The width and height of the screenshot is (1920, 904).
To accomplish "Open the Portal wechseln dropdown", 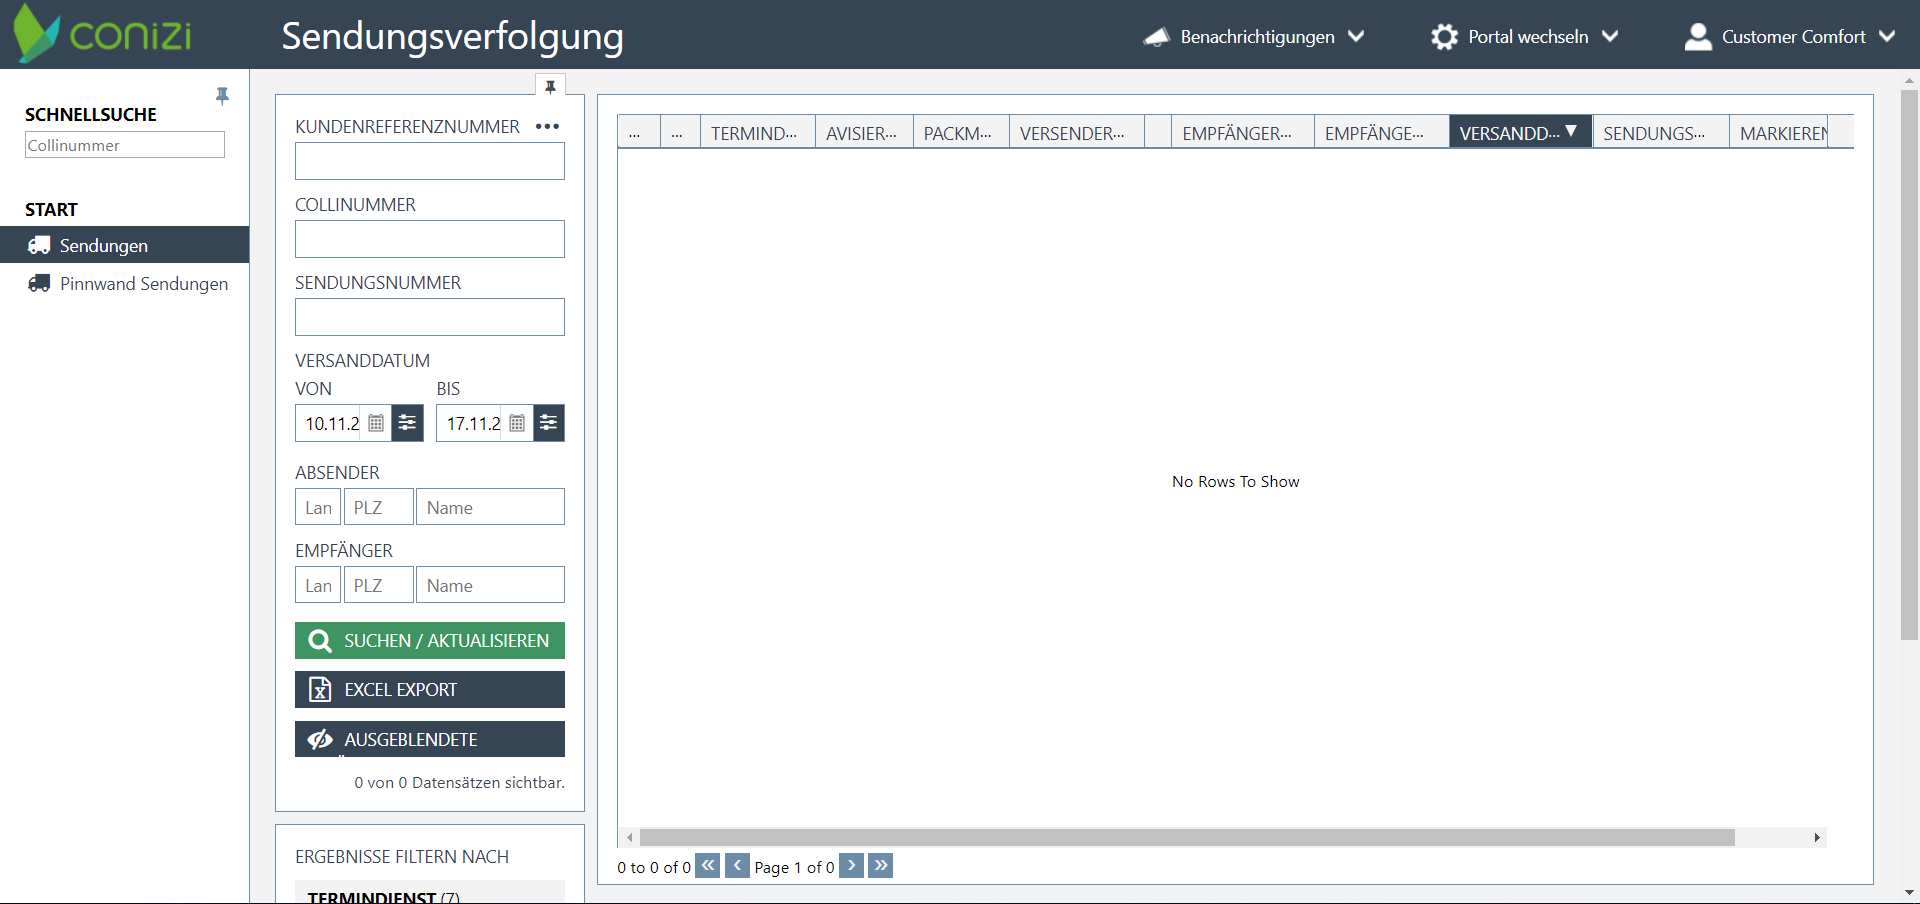I will point(1525,37).
